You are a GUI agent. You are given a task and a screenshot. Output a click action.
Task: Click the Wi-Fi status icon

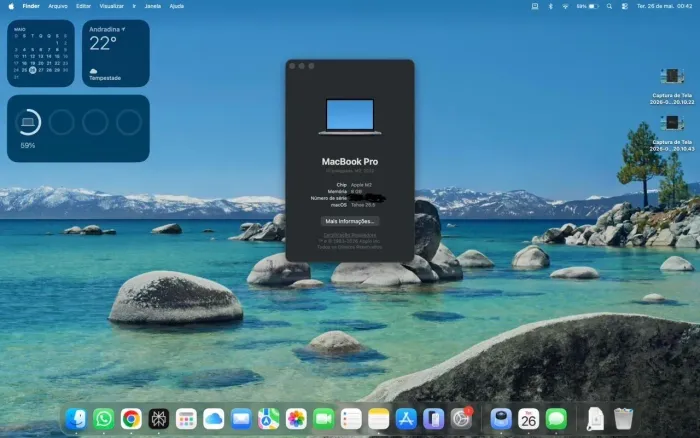(565, 6)
